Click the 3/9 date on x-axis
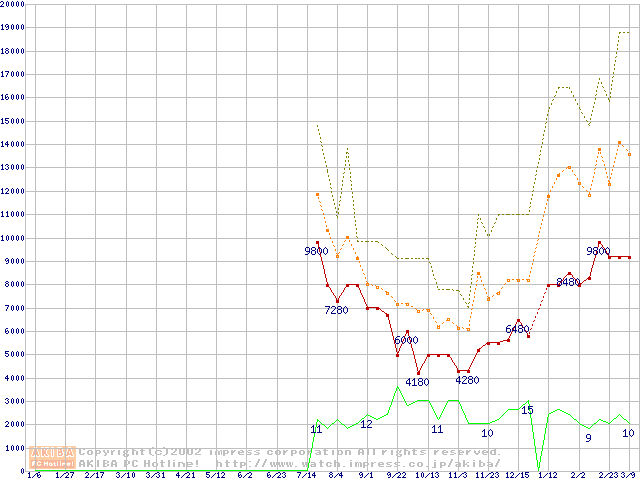This screenshot has height=480, width=640. tap(627, 476)
